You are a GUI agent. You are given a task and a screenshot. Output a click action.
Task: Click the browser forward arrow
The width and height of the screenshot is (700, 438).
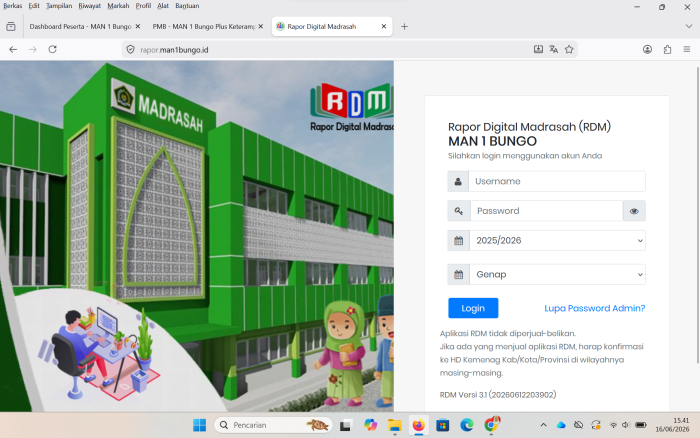(x=33, y=50)
